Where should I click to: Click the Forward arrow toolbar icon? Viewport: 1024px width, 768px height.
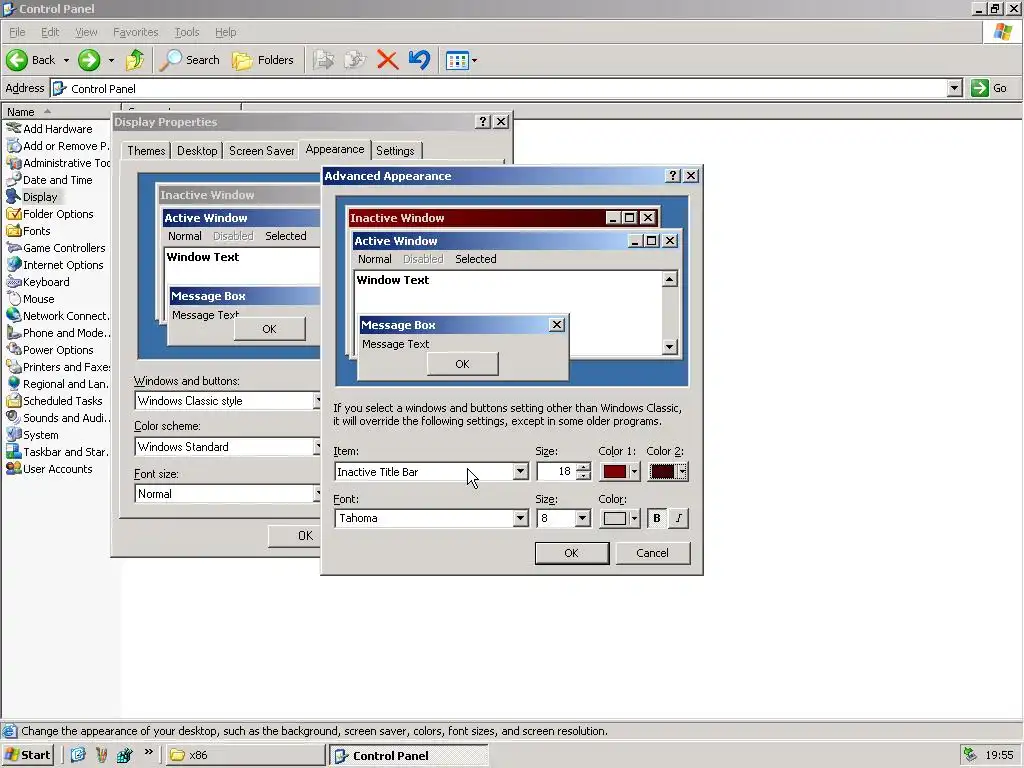tap(89, 60)
